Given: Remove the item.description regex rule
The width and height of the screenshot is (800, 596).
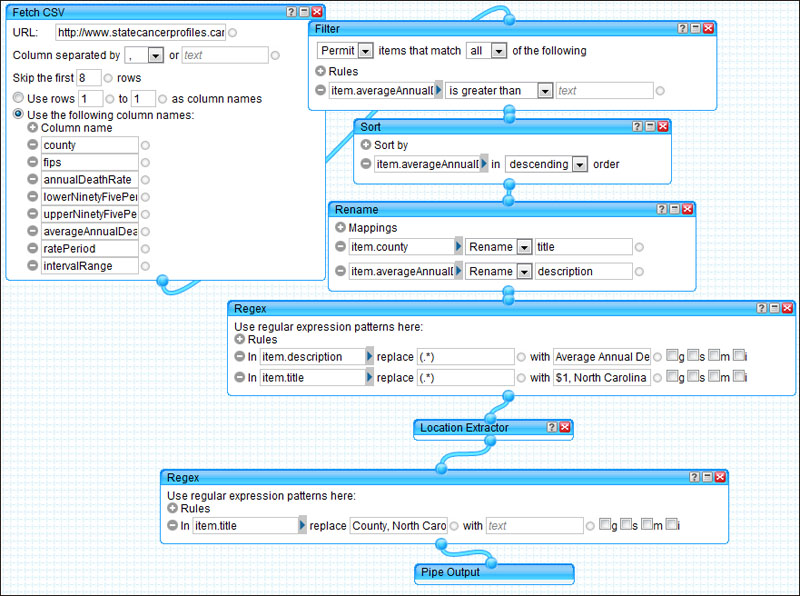Looking at the screenshot, I should pos(239,357).
